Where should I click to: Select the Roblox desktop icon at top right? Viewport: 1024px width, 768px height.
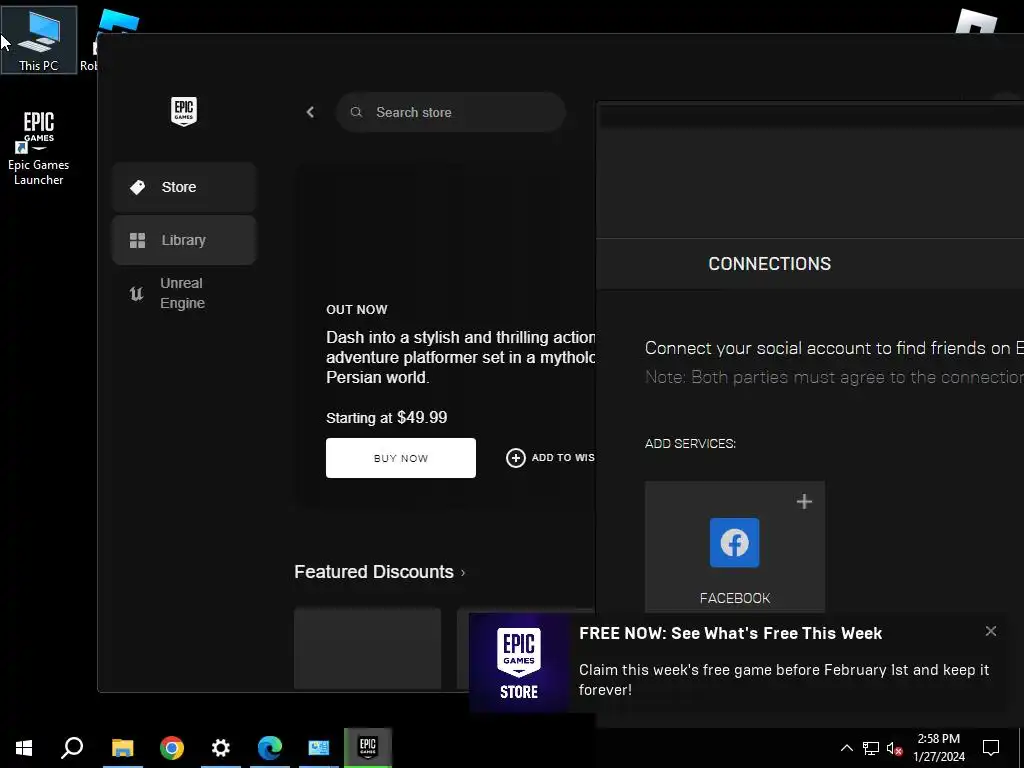[976, 21]
